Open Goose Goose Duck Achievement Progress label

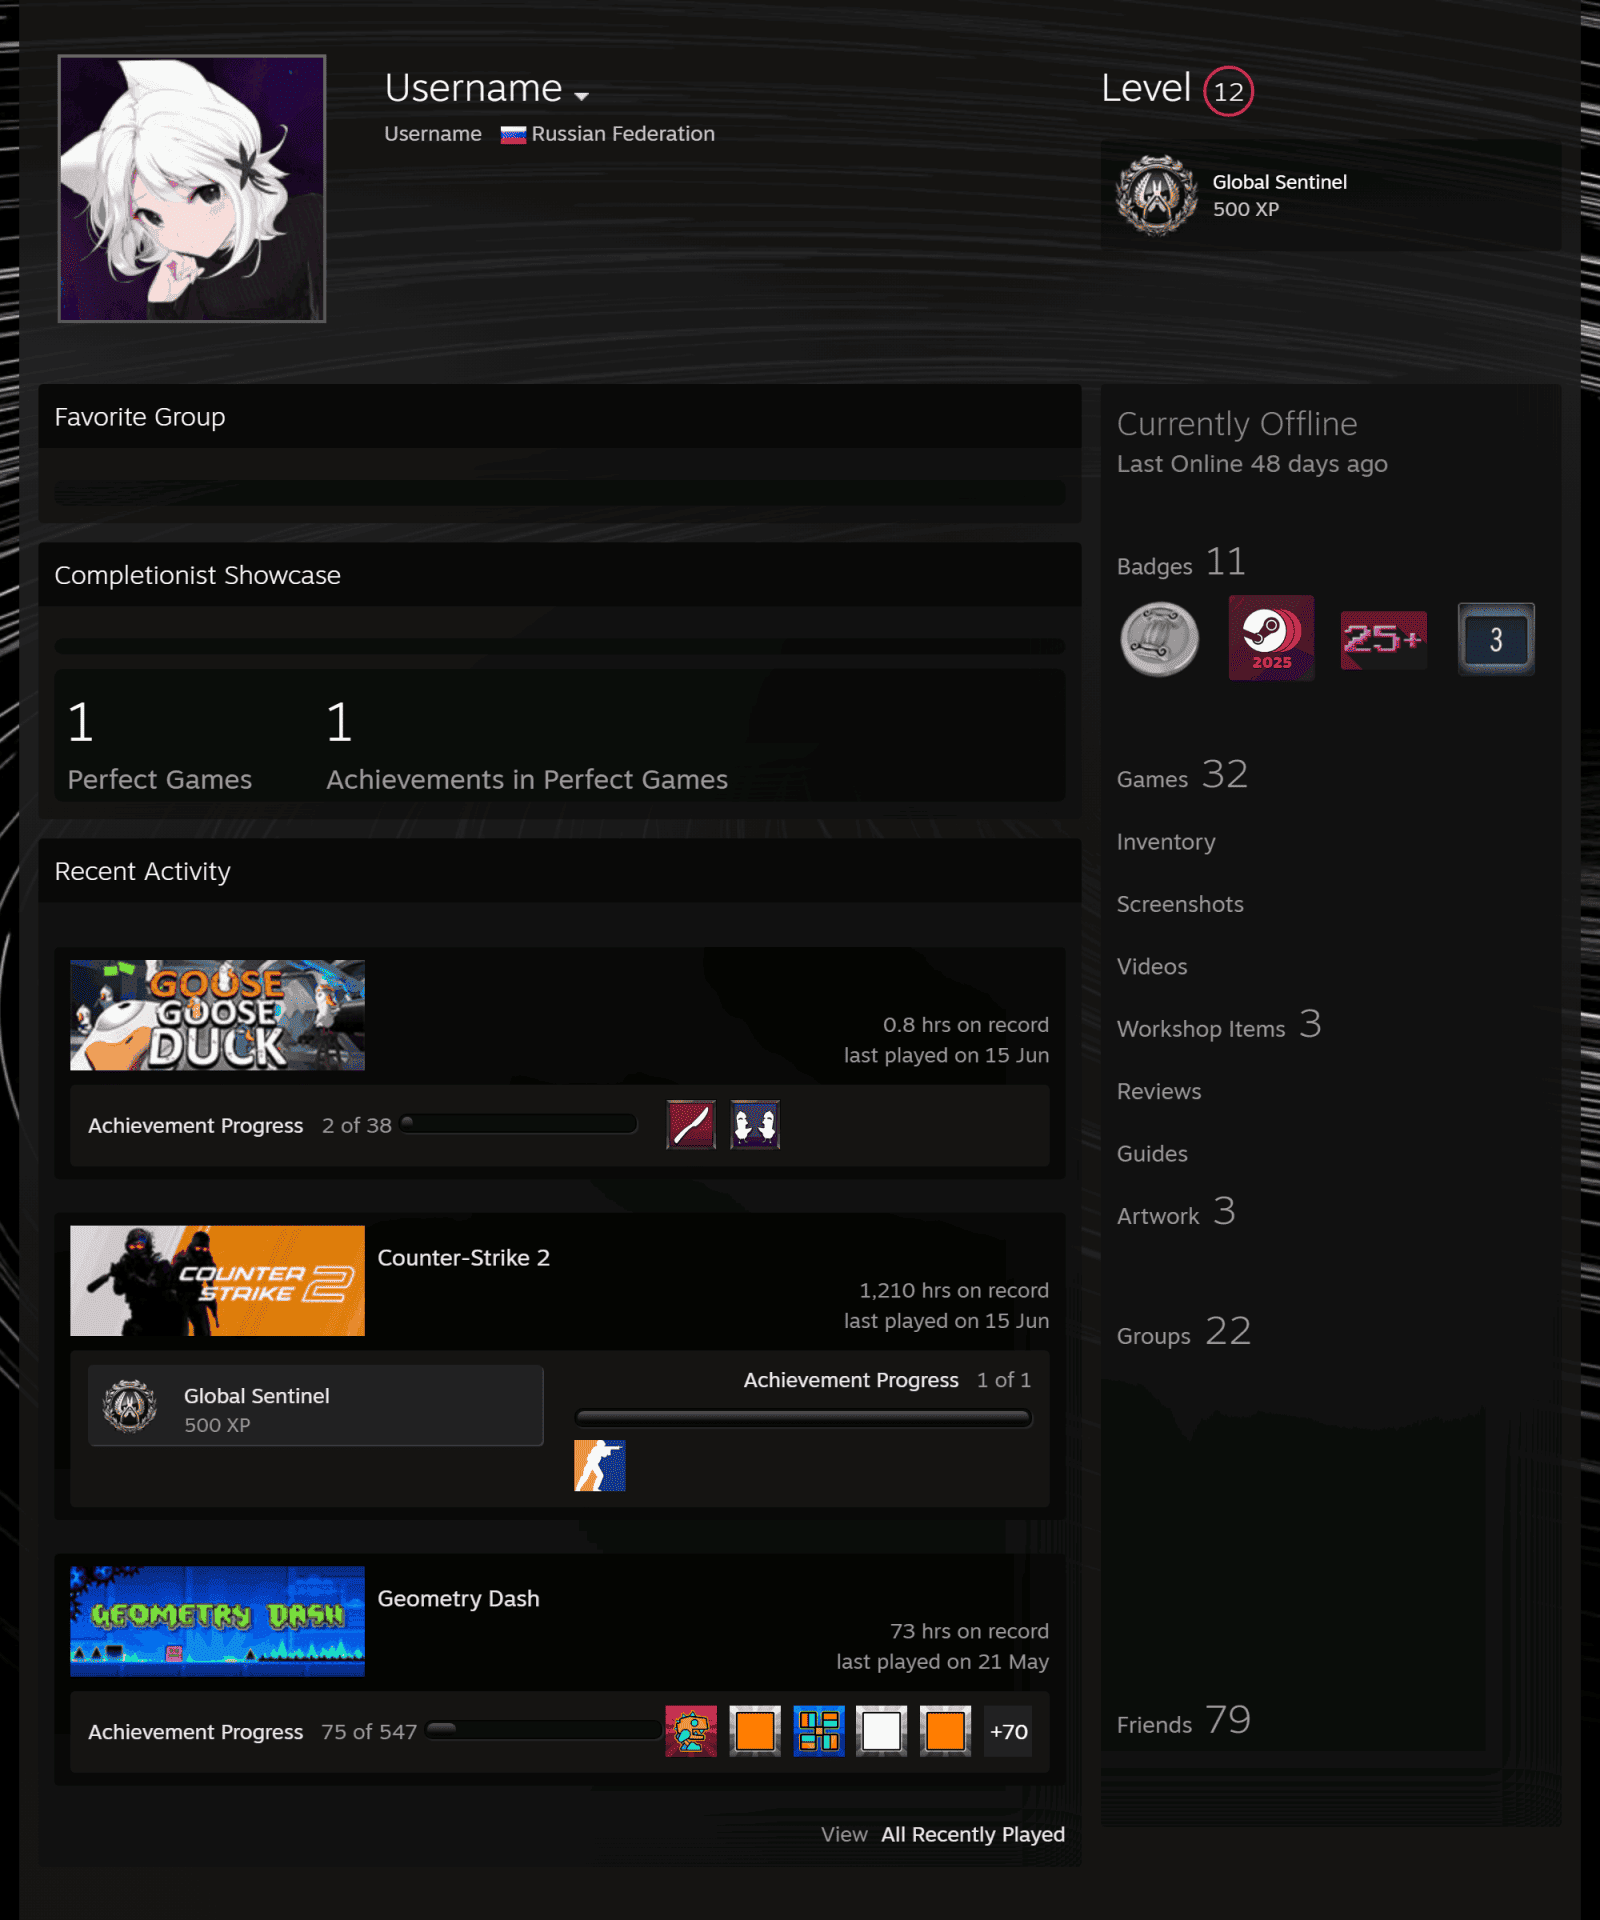[196, 1125]
